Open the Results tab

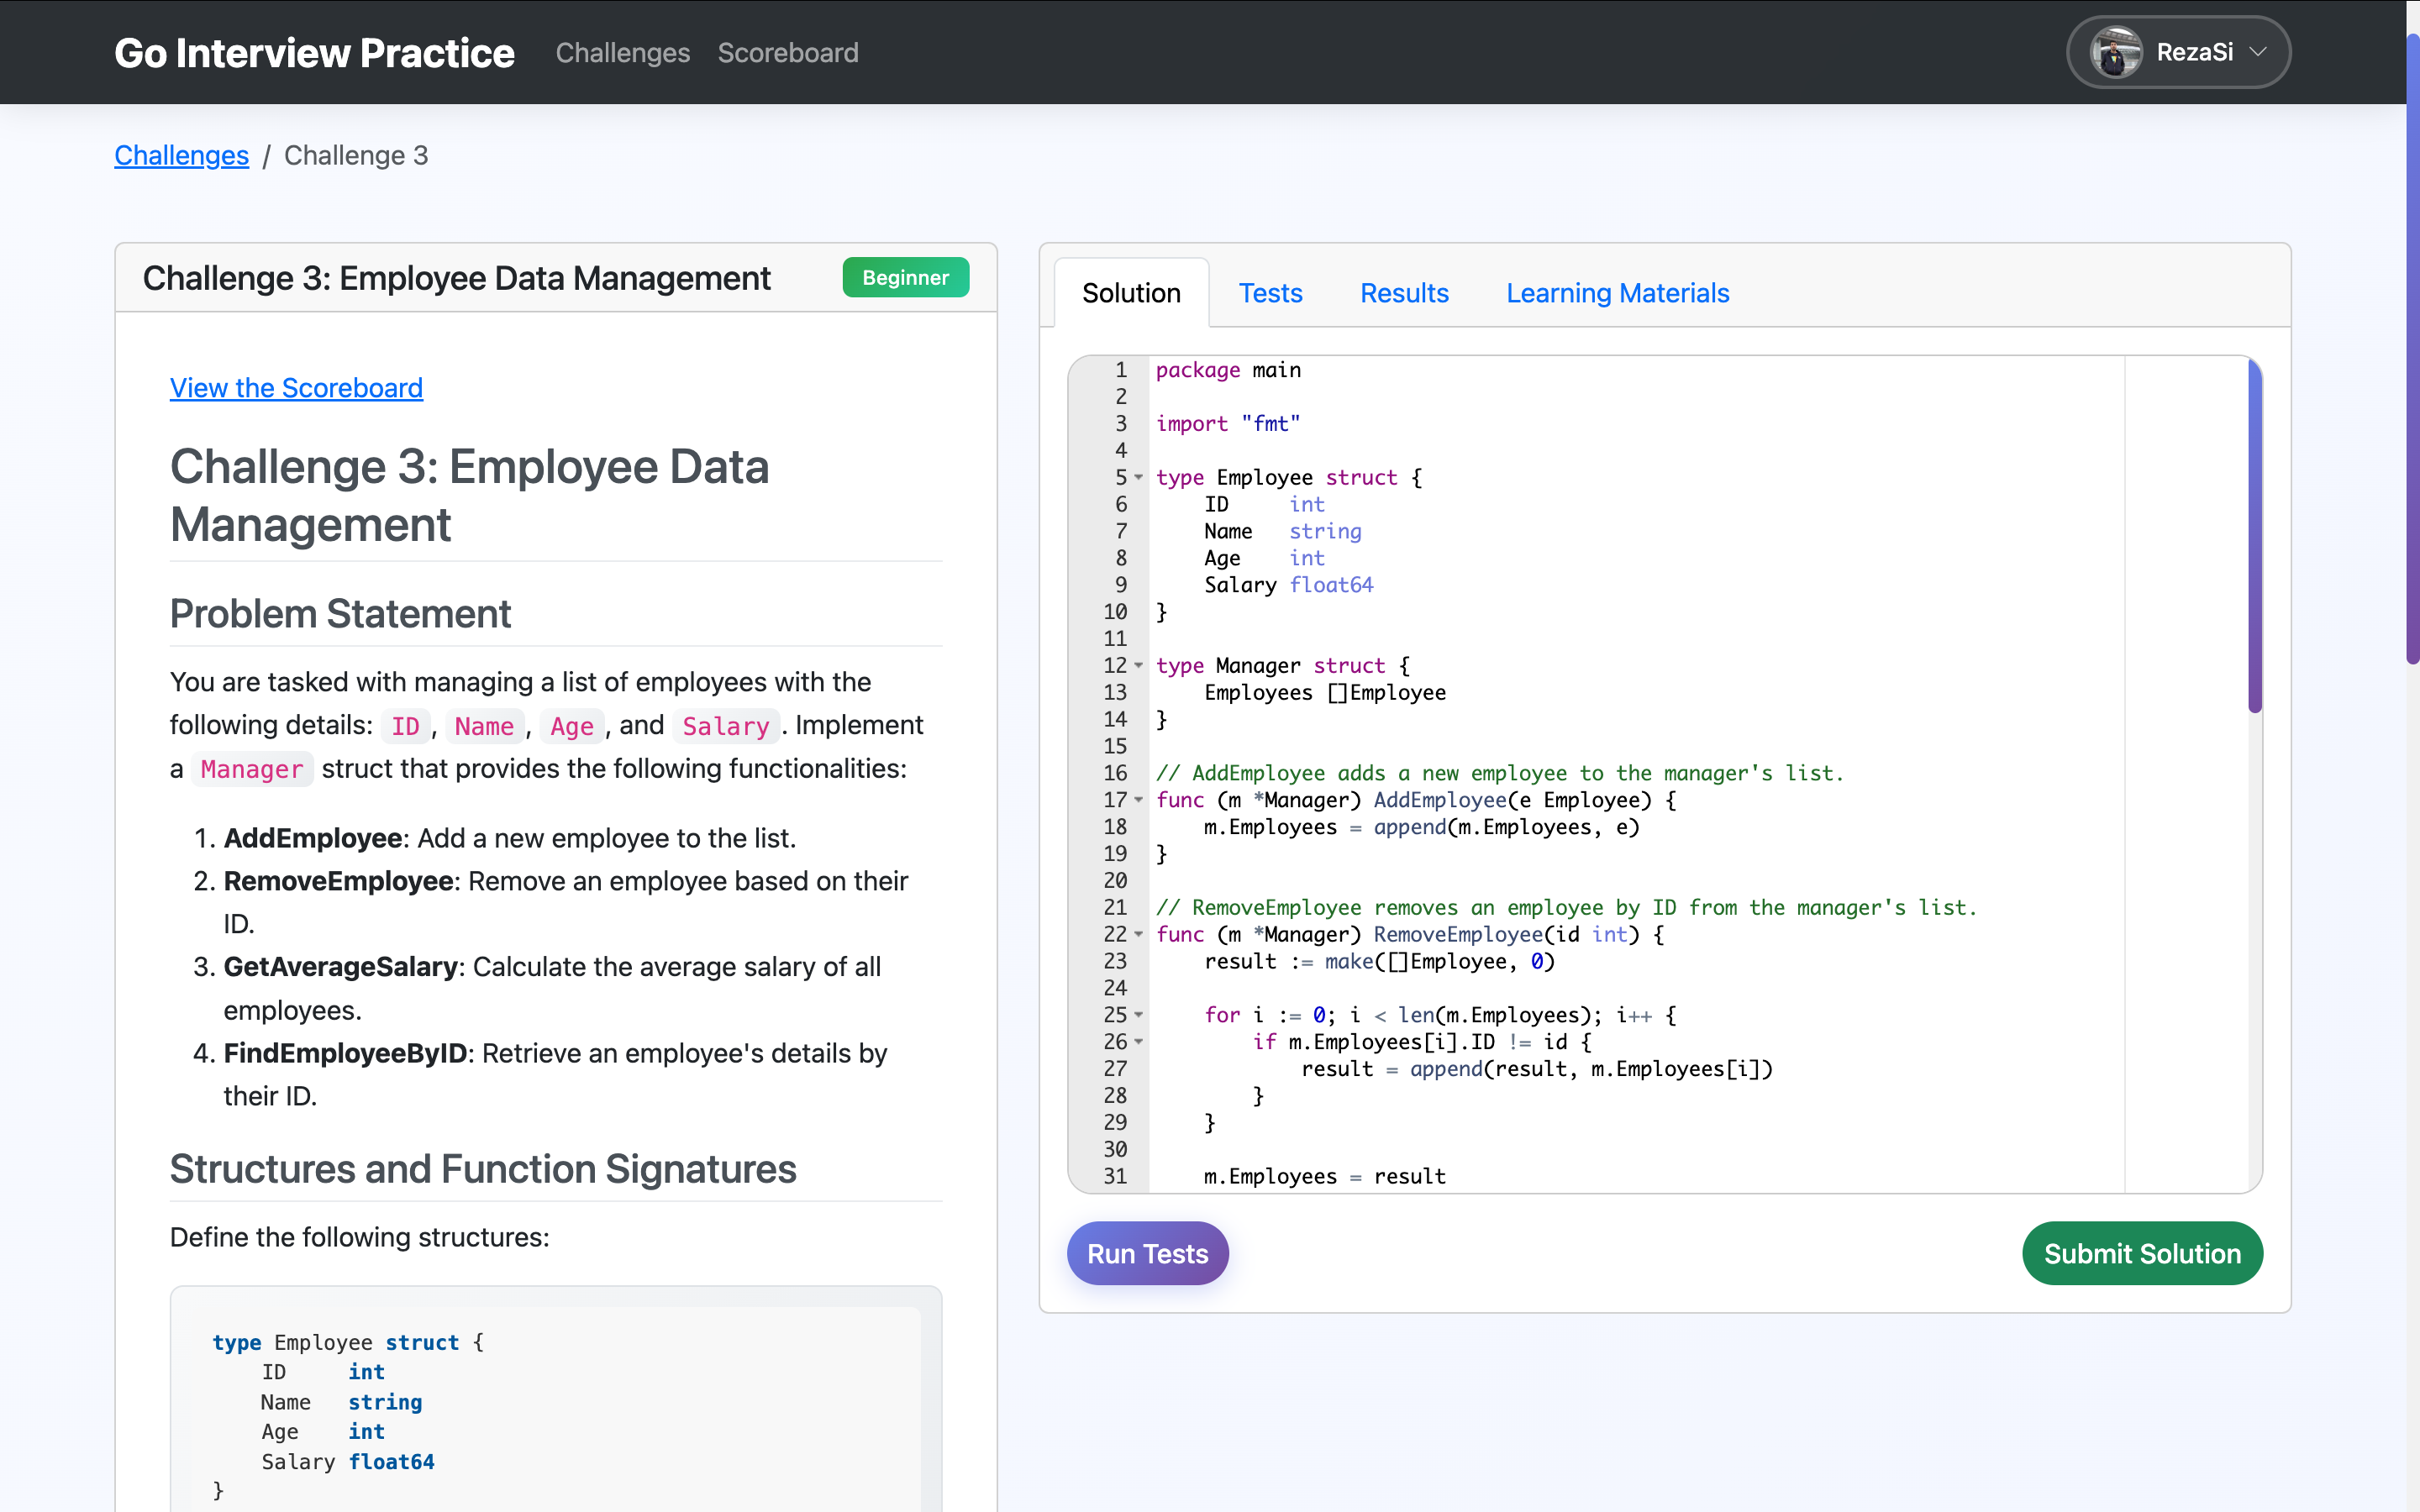click(1404, 293)
